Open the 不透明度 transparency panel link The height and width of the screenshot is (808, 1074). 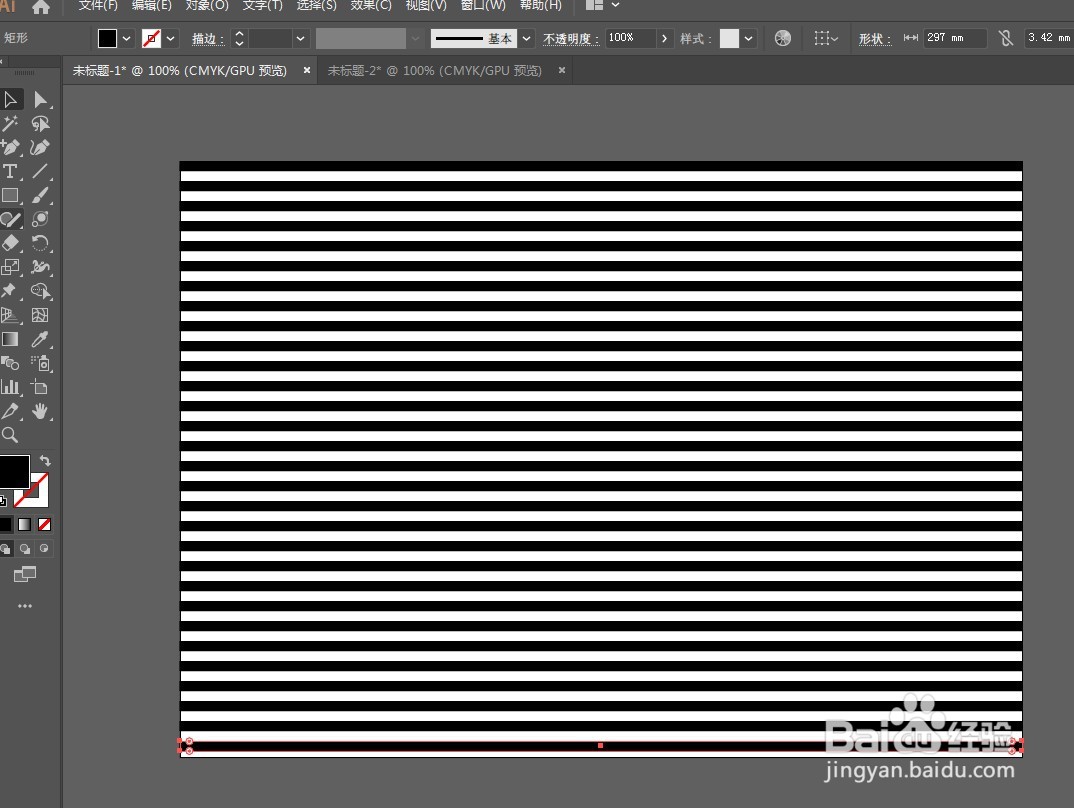pos(571,39)
